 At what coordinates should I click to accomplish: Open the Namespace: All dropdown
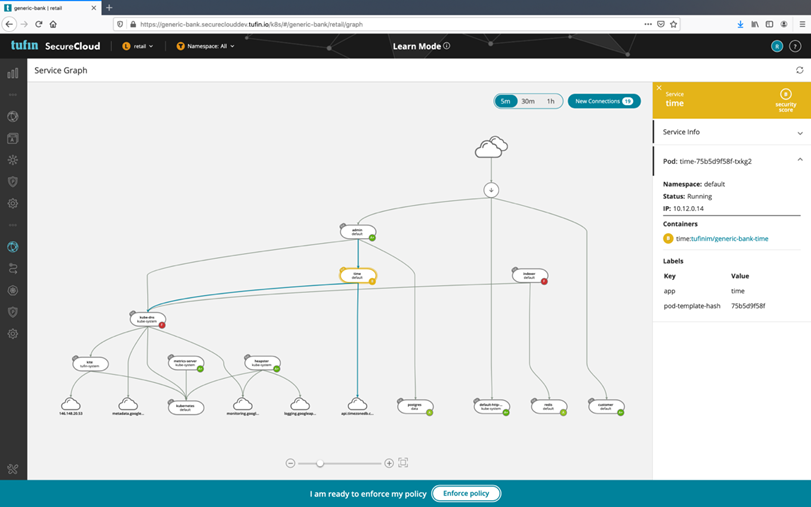tap(206, 46)
